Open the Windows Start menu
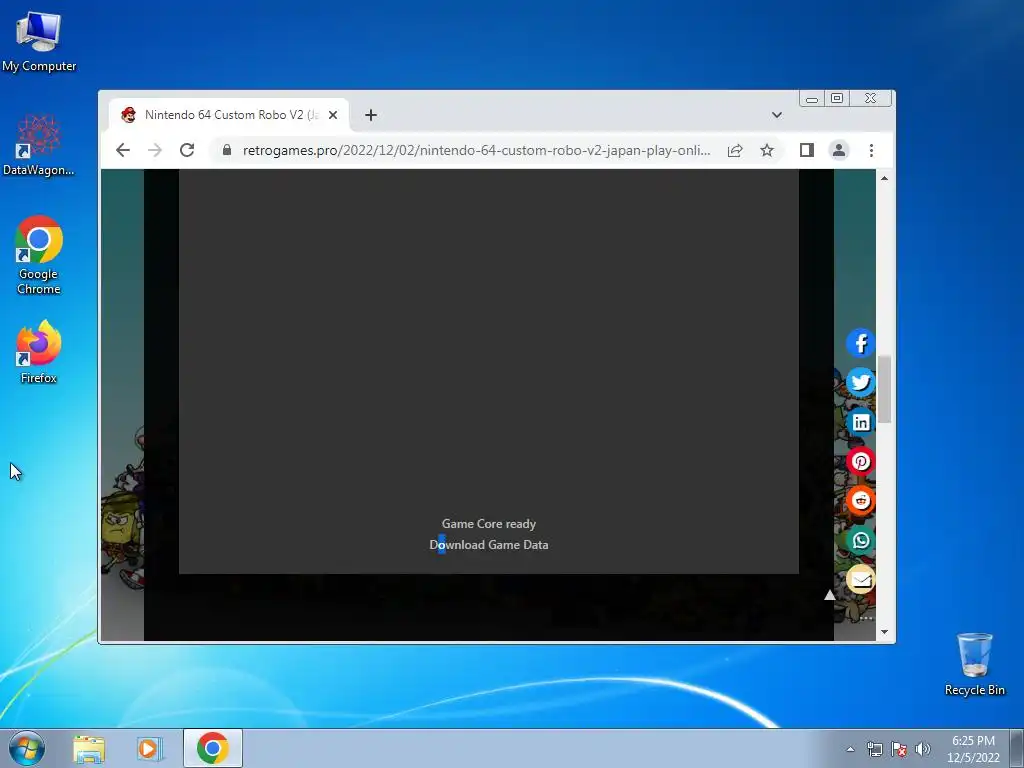The height and width of the screenshot is (768, 1024). coord(26,748)
